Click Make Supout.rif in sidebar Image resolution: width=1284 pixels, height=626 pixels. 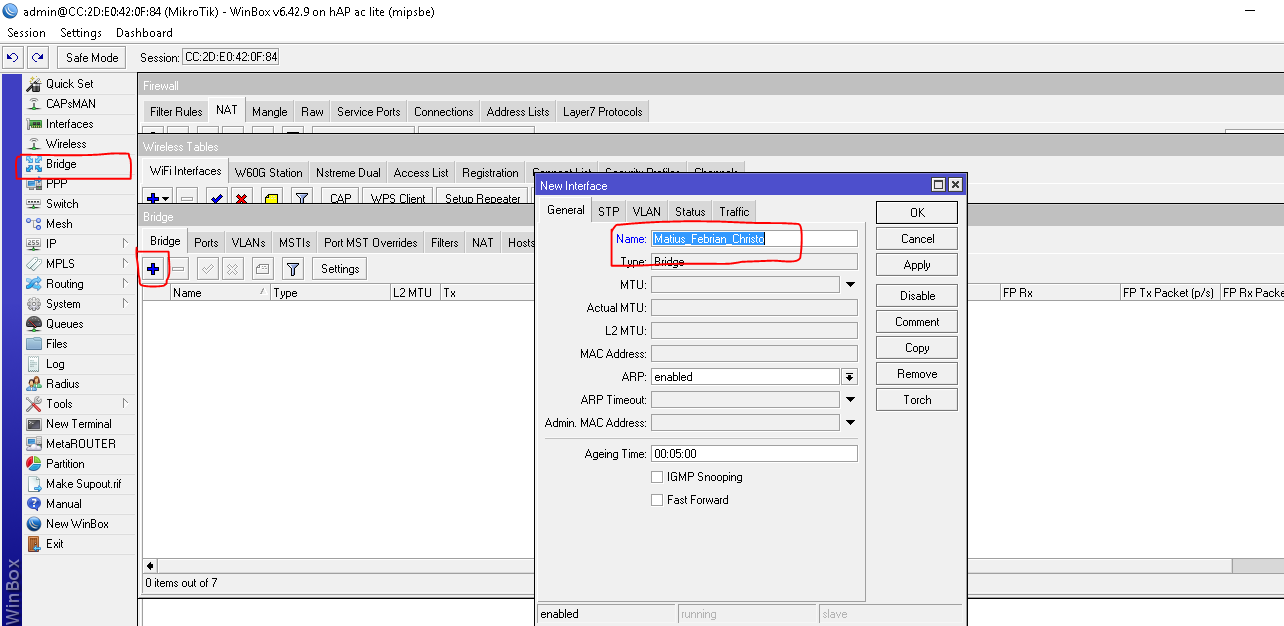pos(83,484)
